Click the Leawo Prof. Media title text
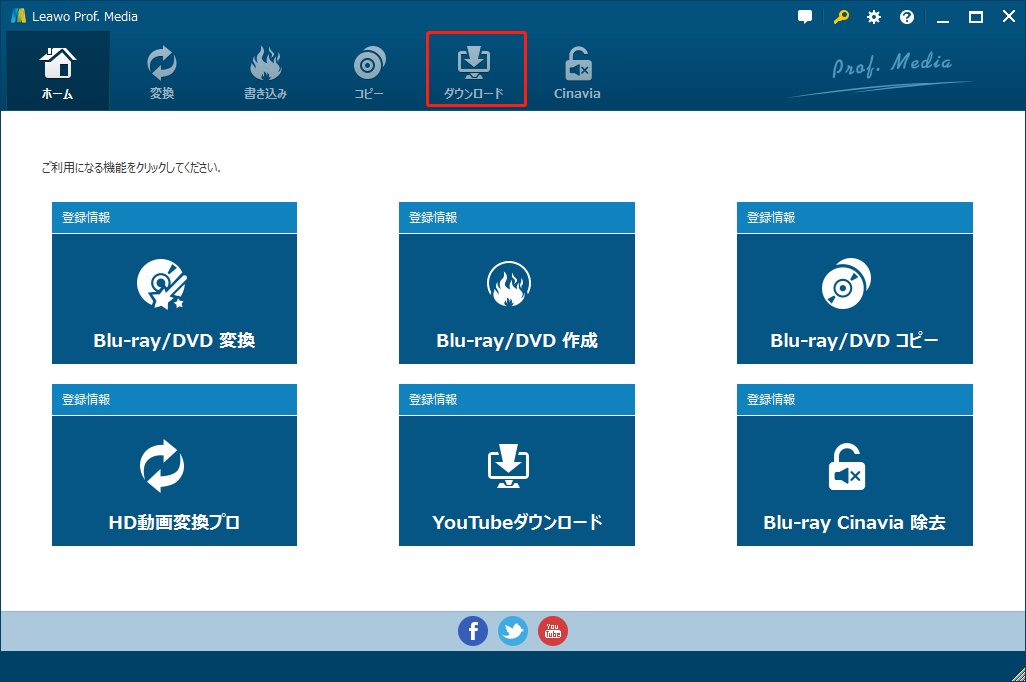 pyautogui.click(x=85, y=16)
